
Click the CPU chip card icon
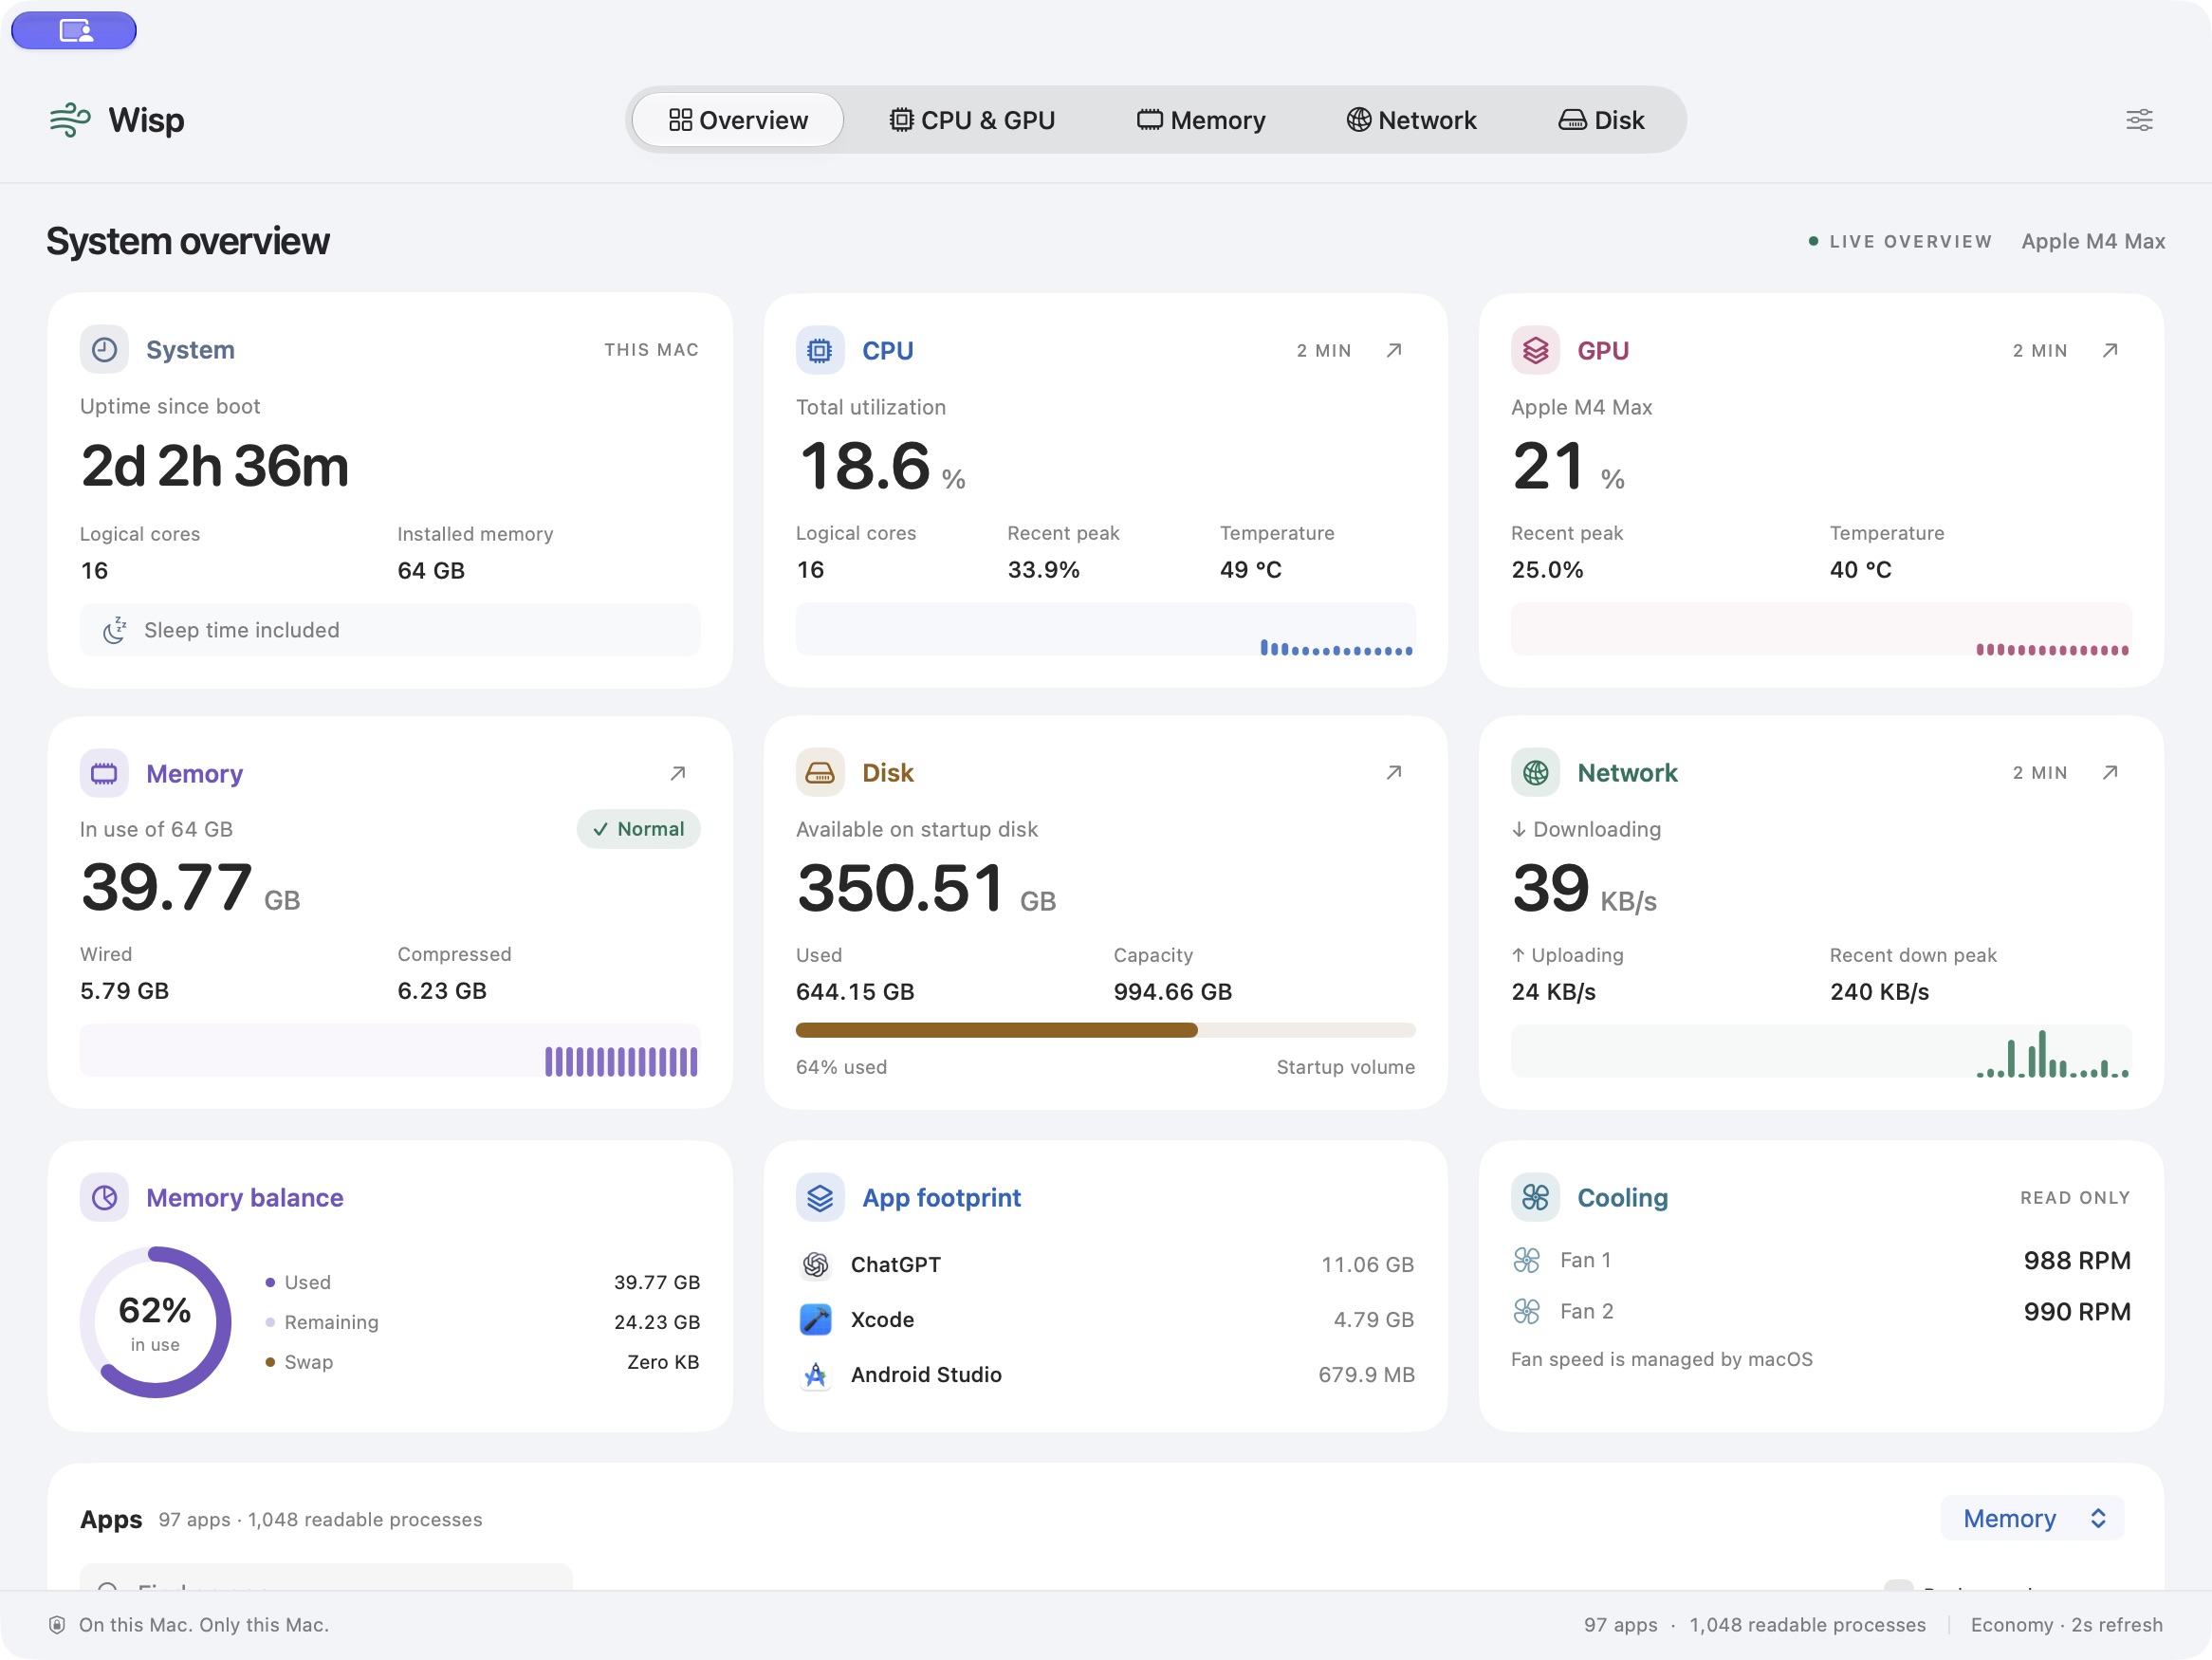tap(820, 350)
